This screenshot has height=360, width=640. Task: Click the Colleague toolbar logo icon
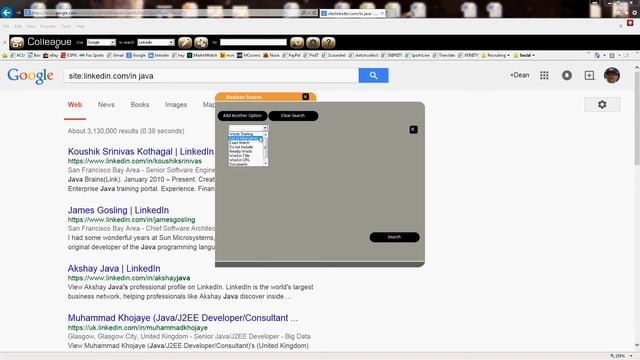coord(17,42)
